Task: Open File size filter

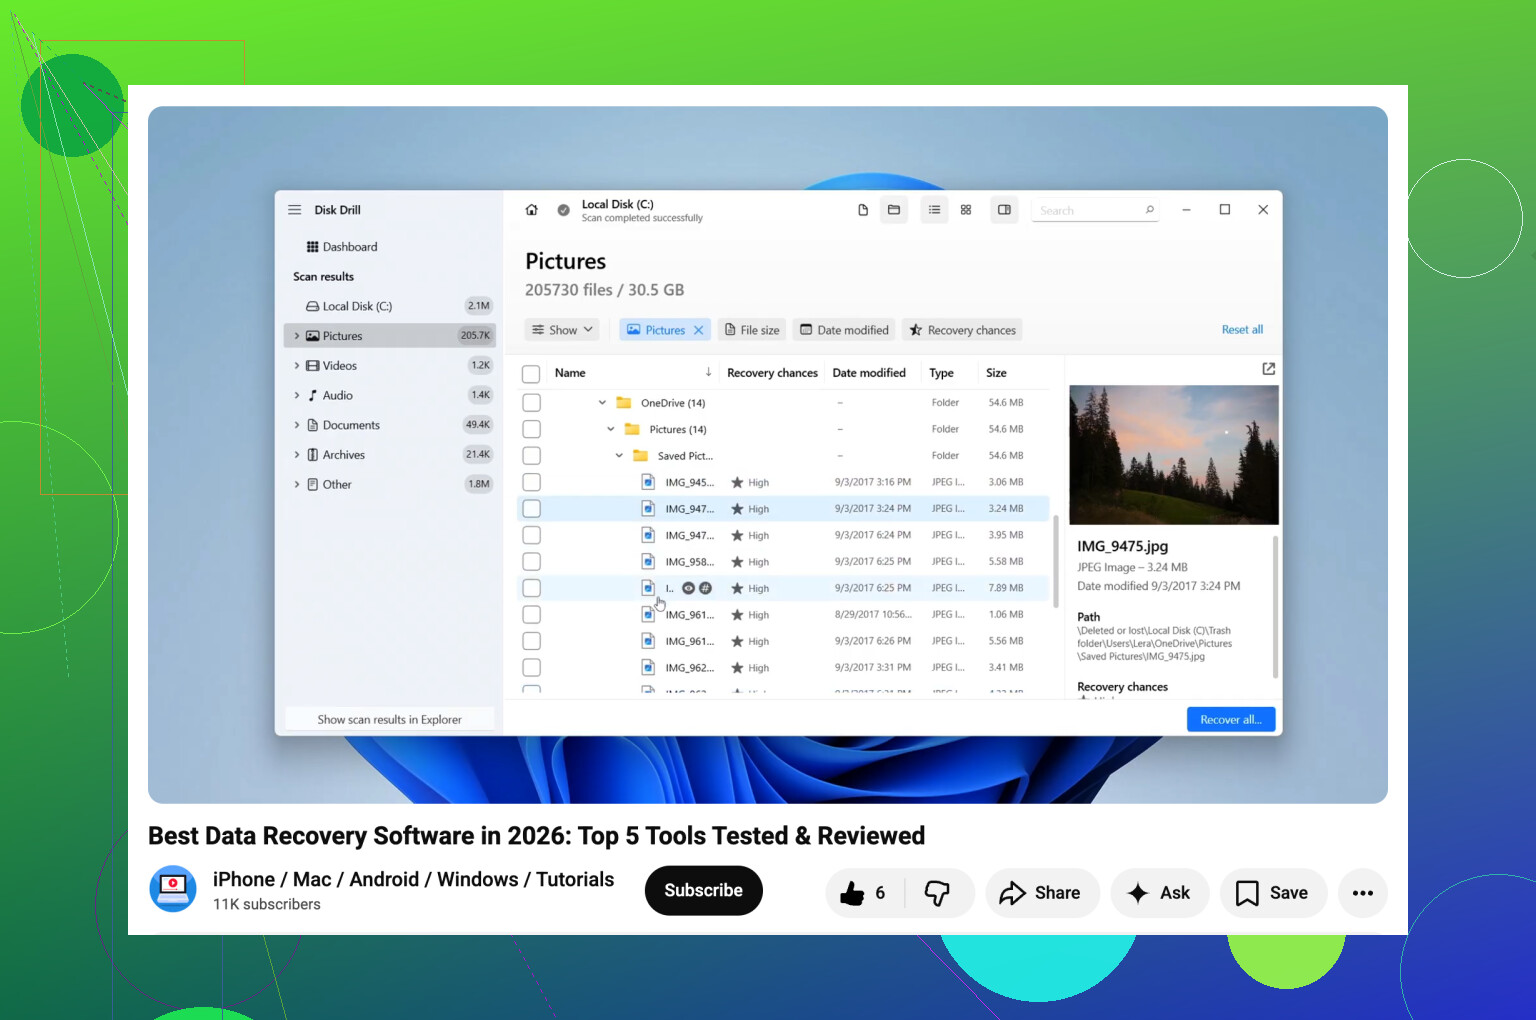Action: [x=752, y=330]
